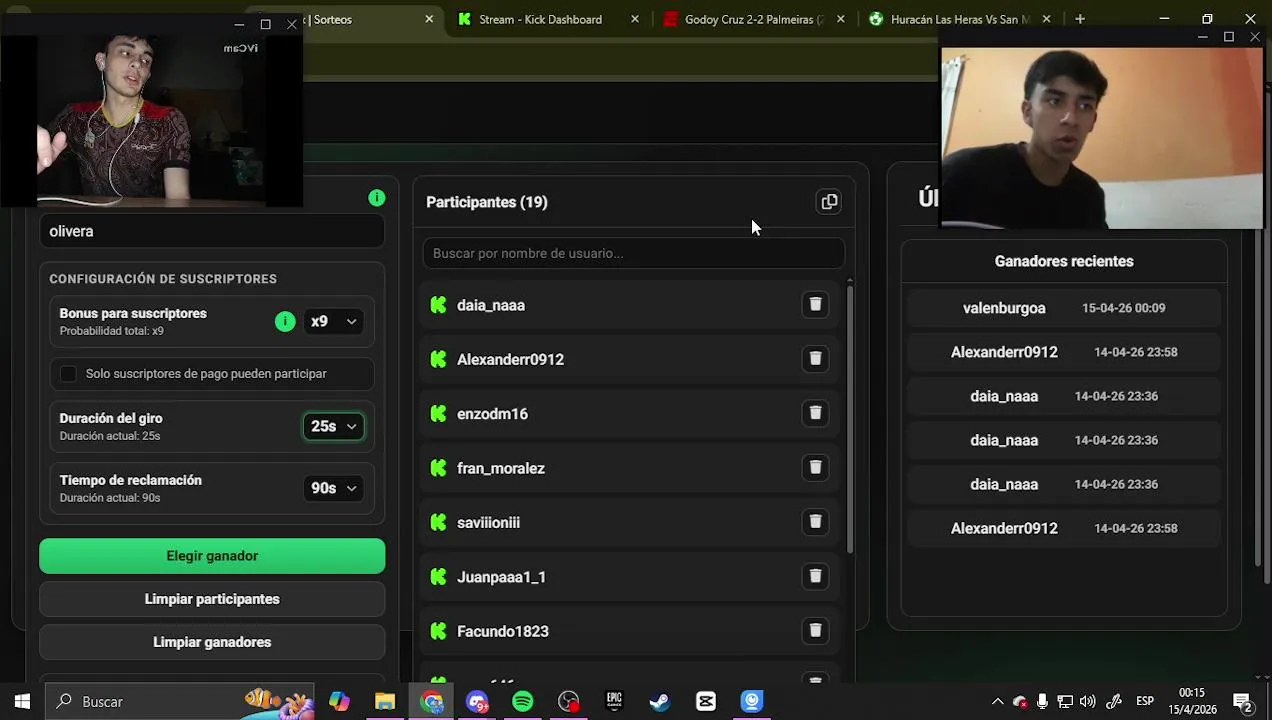Open the volume control in system tray
Image resolution: width=1272 pixels, height=720 pixels.
[1088, 701]
